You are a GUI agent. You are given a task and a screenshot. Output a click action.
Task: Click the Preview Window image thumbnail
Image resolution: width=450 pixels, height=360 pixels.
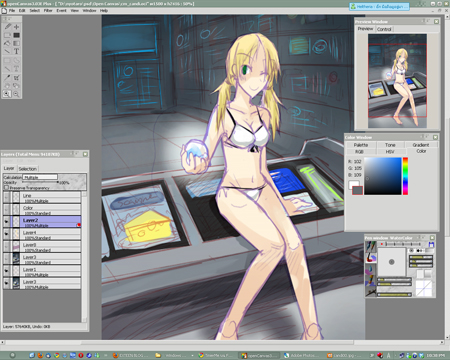point(397,81)
